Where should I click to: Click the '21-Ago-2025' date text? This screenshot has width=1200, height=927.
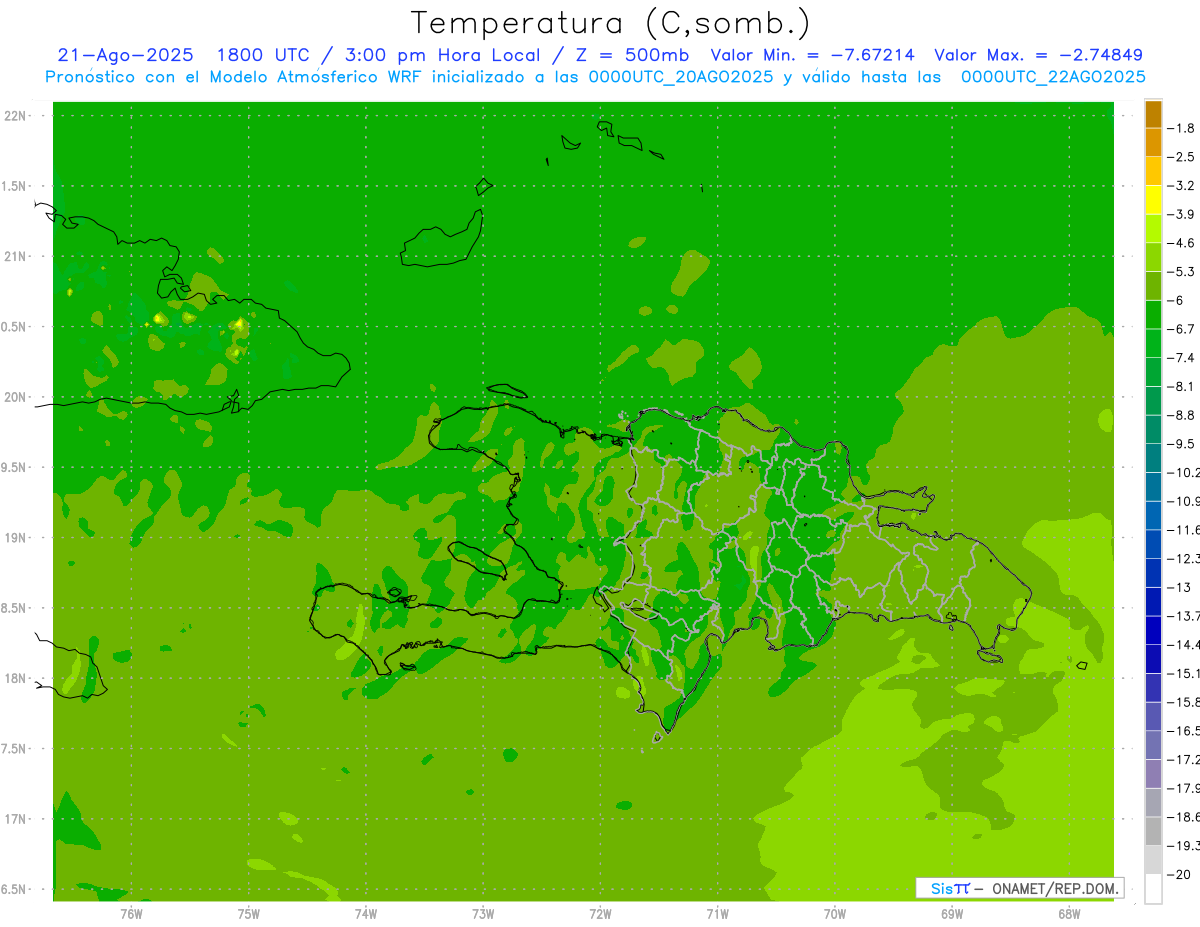point(126,55)
